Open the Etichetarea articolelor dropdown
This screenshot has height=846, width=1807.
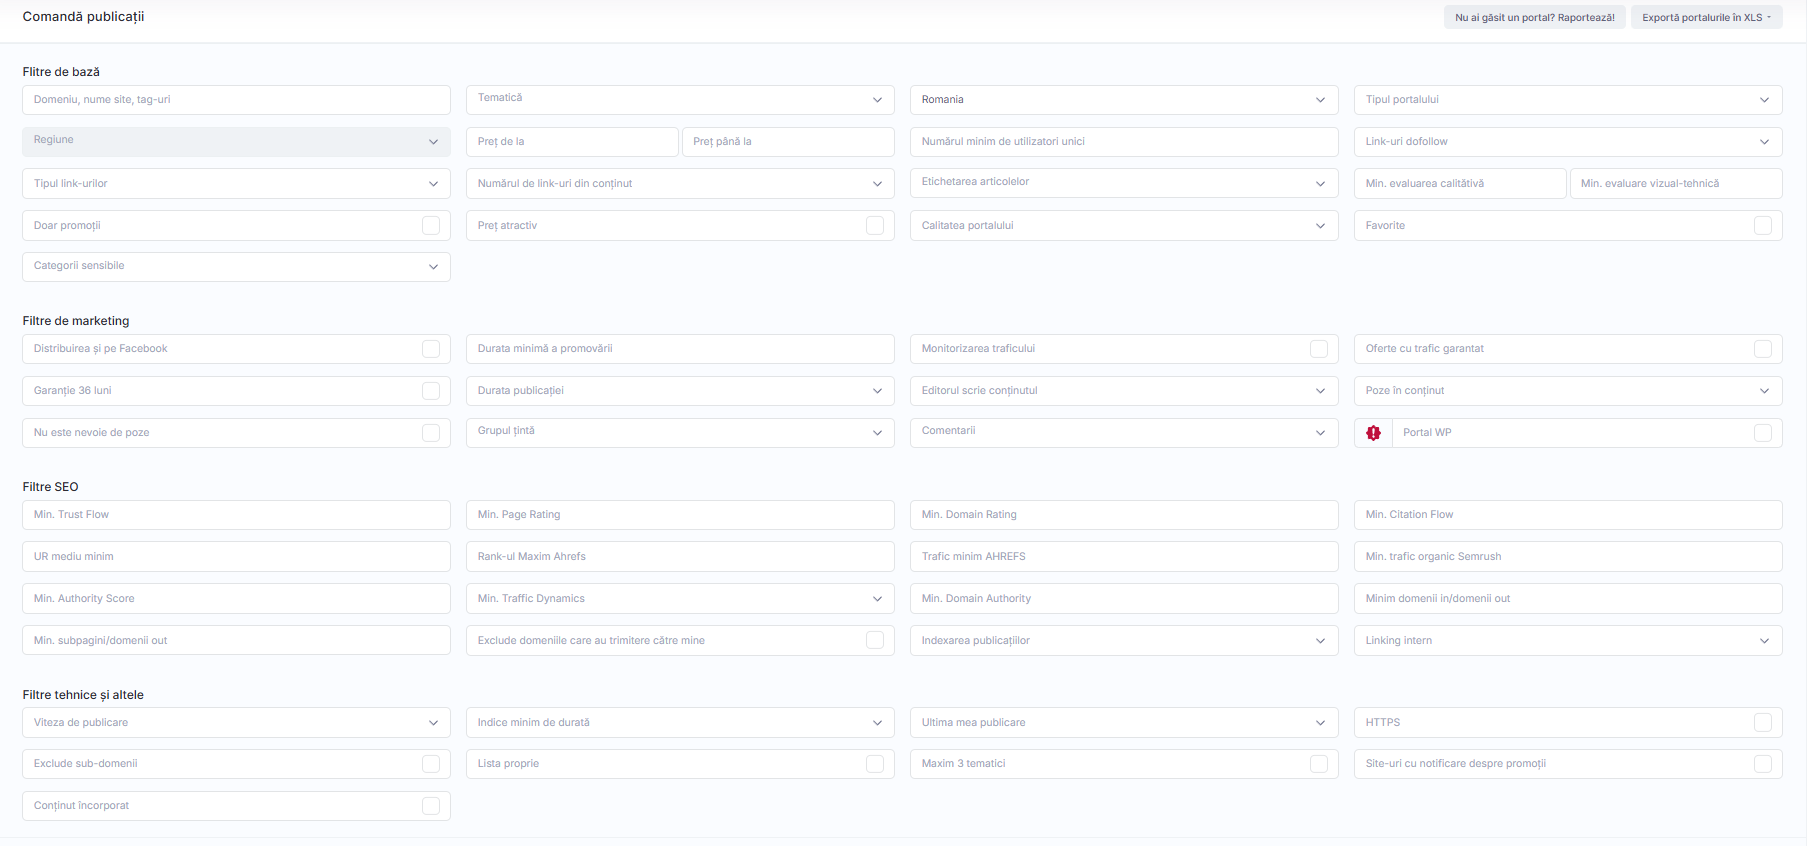click(x=1124, y=184)
